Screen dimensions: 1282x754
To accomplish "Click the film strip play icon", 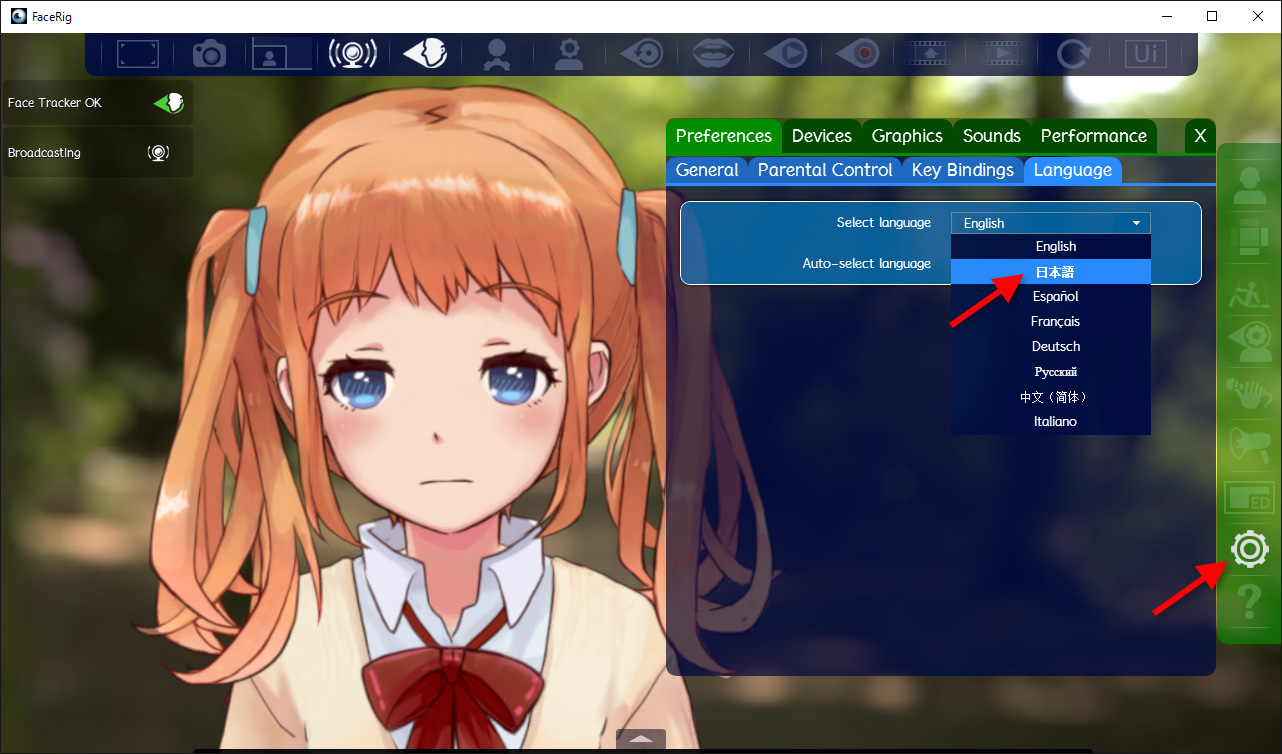I will coord(1002,53).
